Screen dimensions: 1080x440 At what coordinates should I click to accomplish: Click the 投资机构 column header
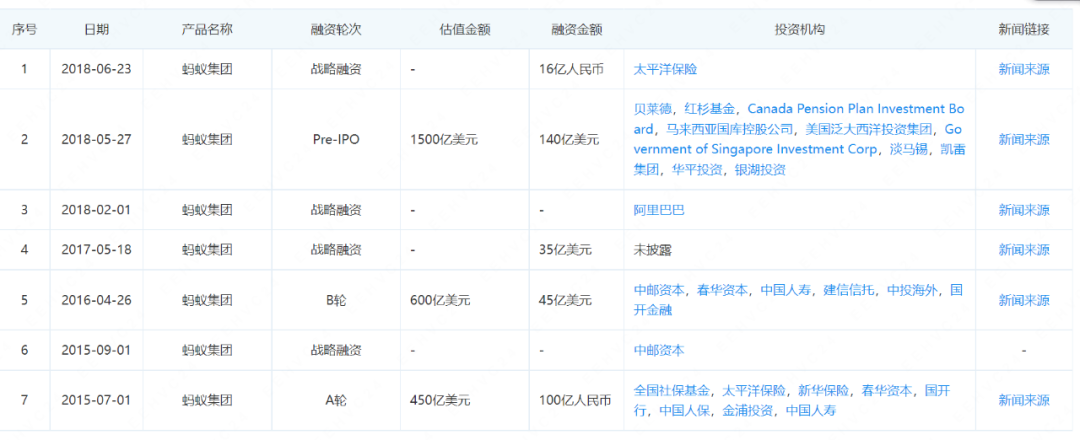800,30
